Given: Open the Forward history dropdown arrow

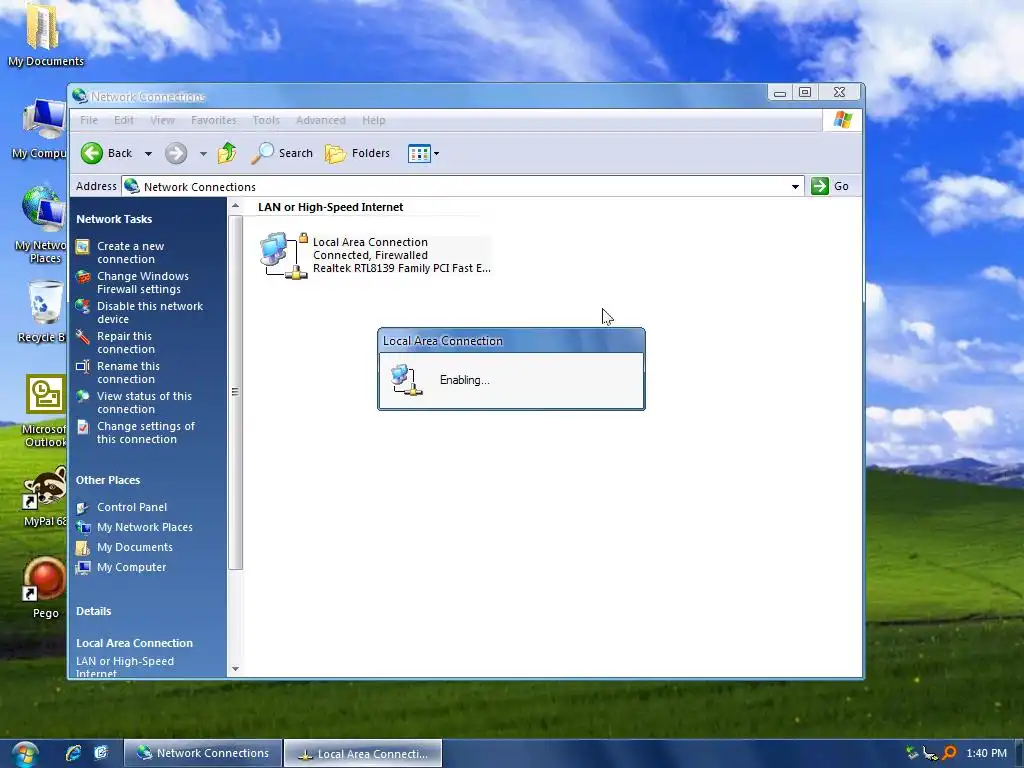Looking at the screenshot, I should [203, 153].
